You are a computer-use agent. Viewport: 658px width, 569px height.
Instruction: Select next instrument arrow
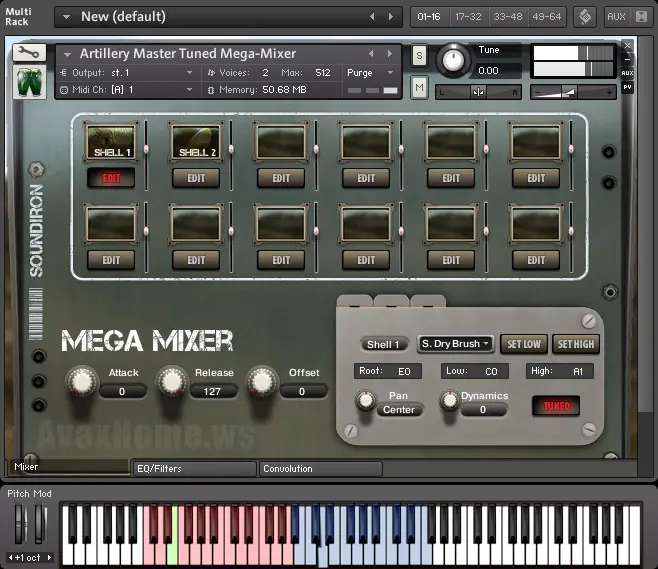click(390, 54)
